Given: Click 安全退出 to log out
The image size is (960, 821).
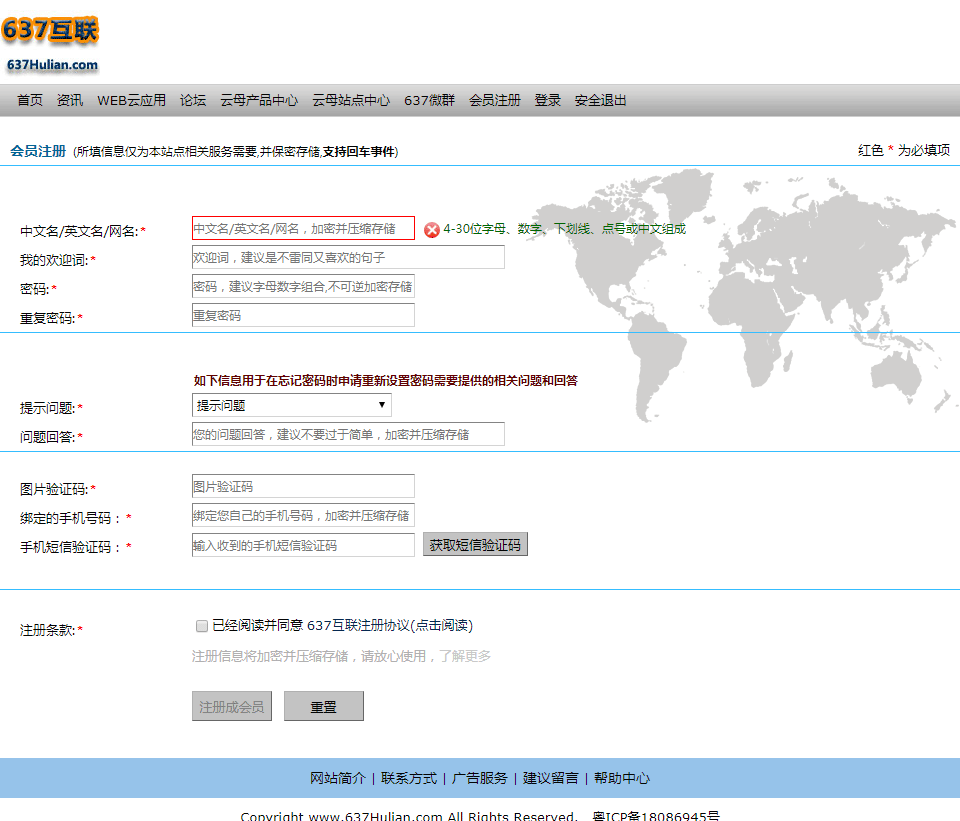Looking at the screenshot, I should tap(600, 100).
